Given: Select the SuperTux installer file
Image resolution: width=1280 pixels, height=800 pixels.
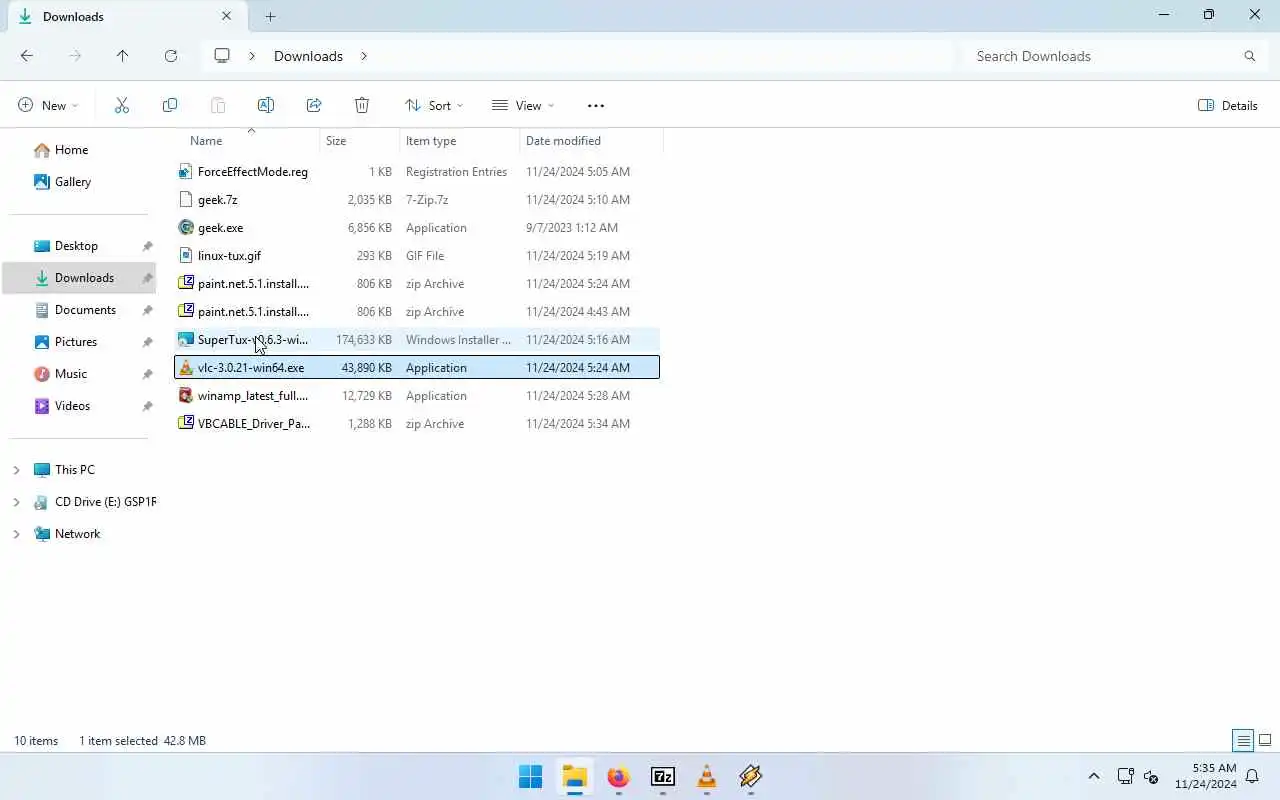Looking at the screenshot, I should 417,340.
